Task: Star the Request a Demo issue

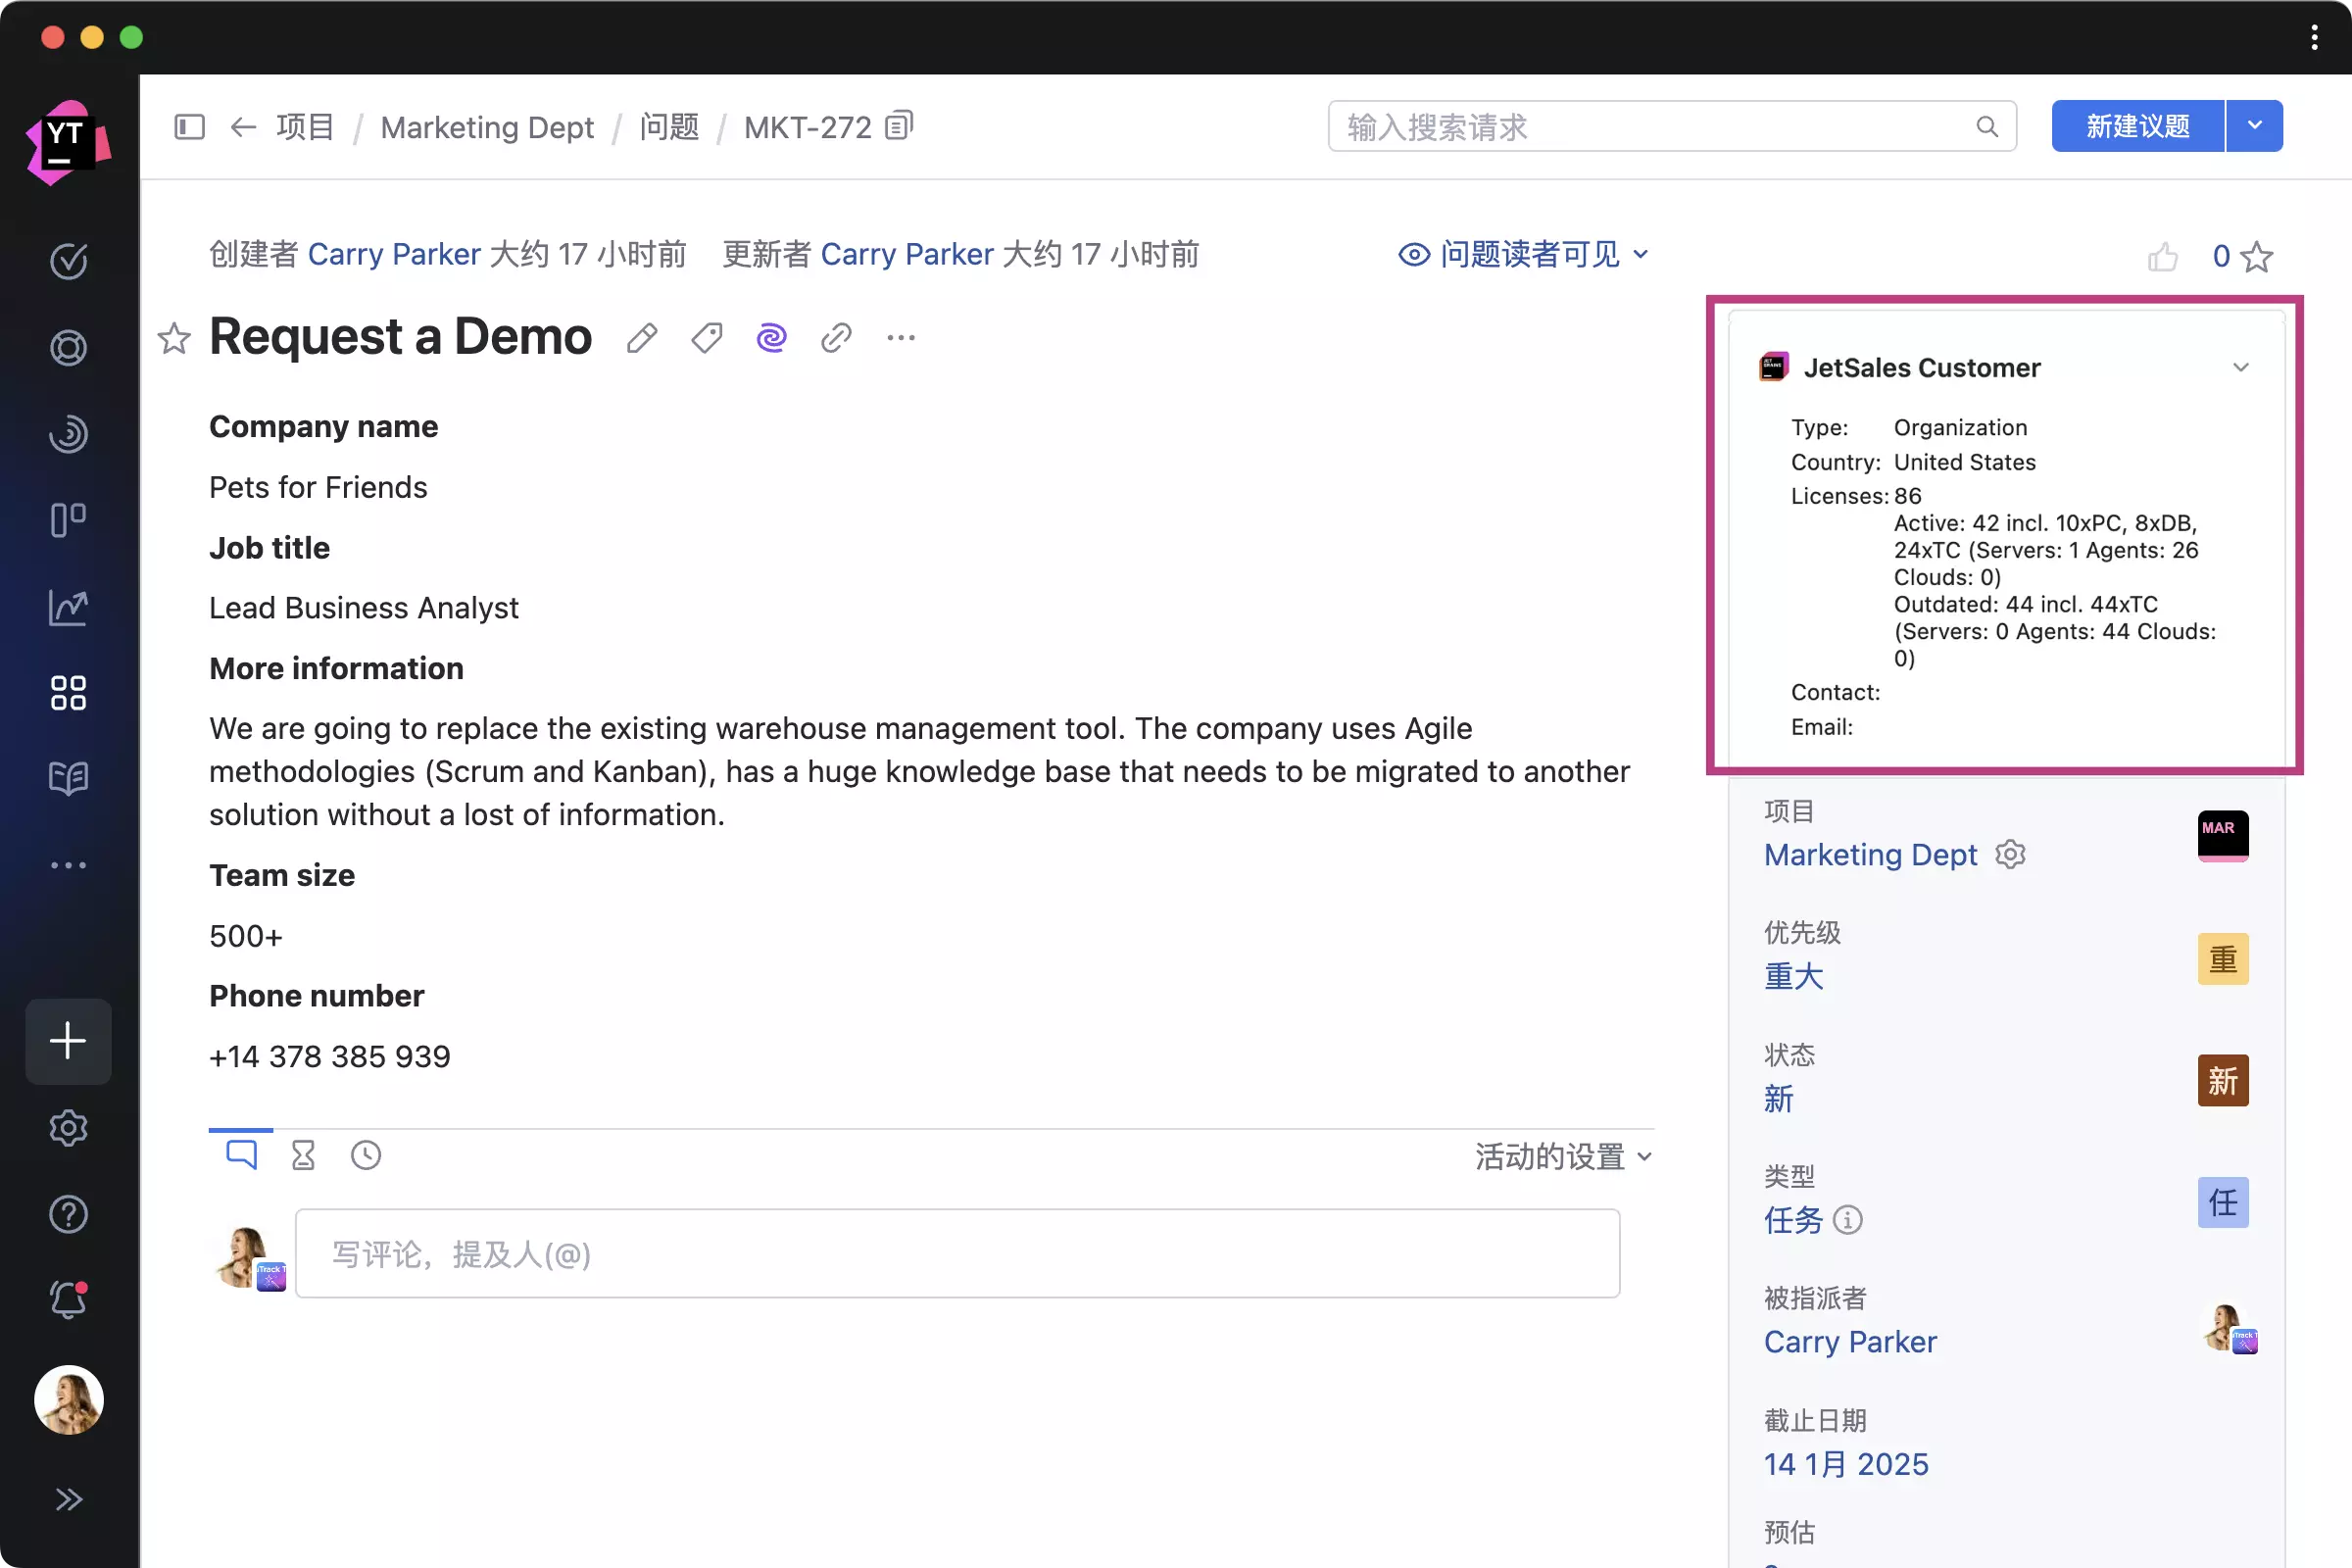Action: coord(174,338)
